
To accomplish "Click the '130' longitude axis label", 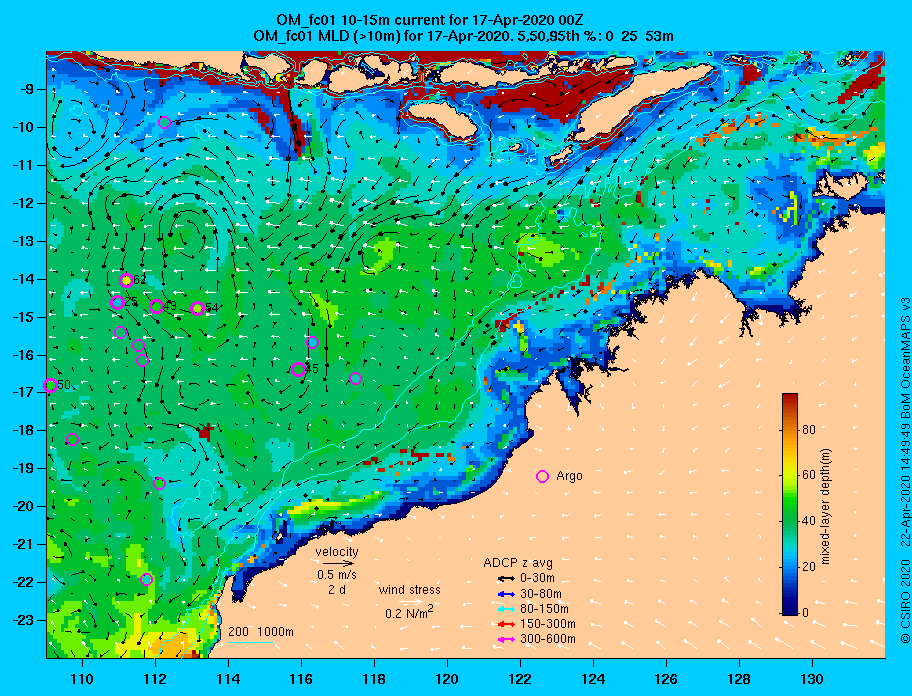I will 812,679.
